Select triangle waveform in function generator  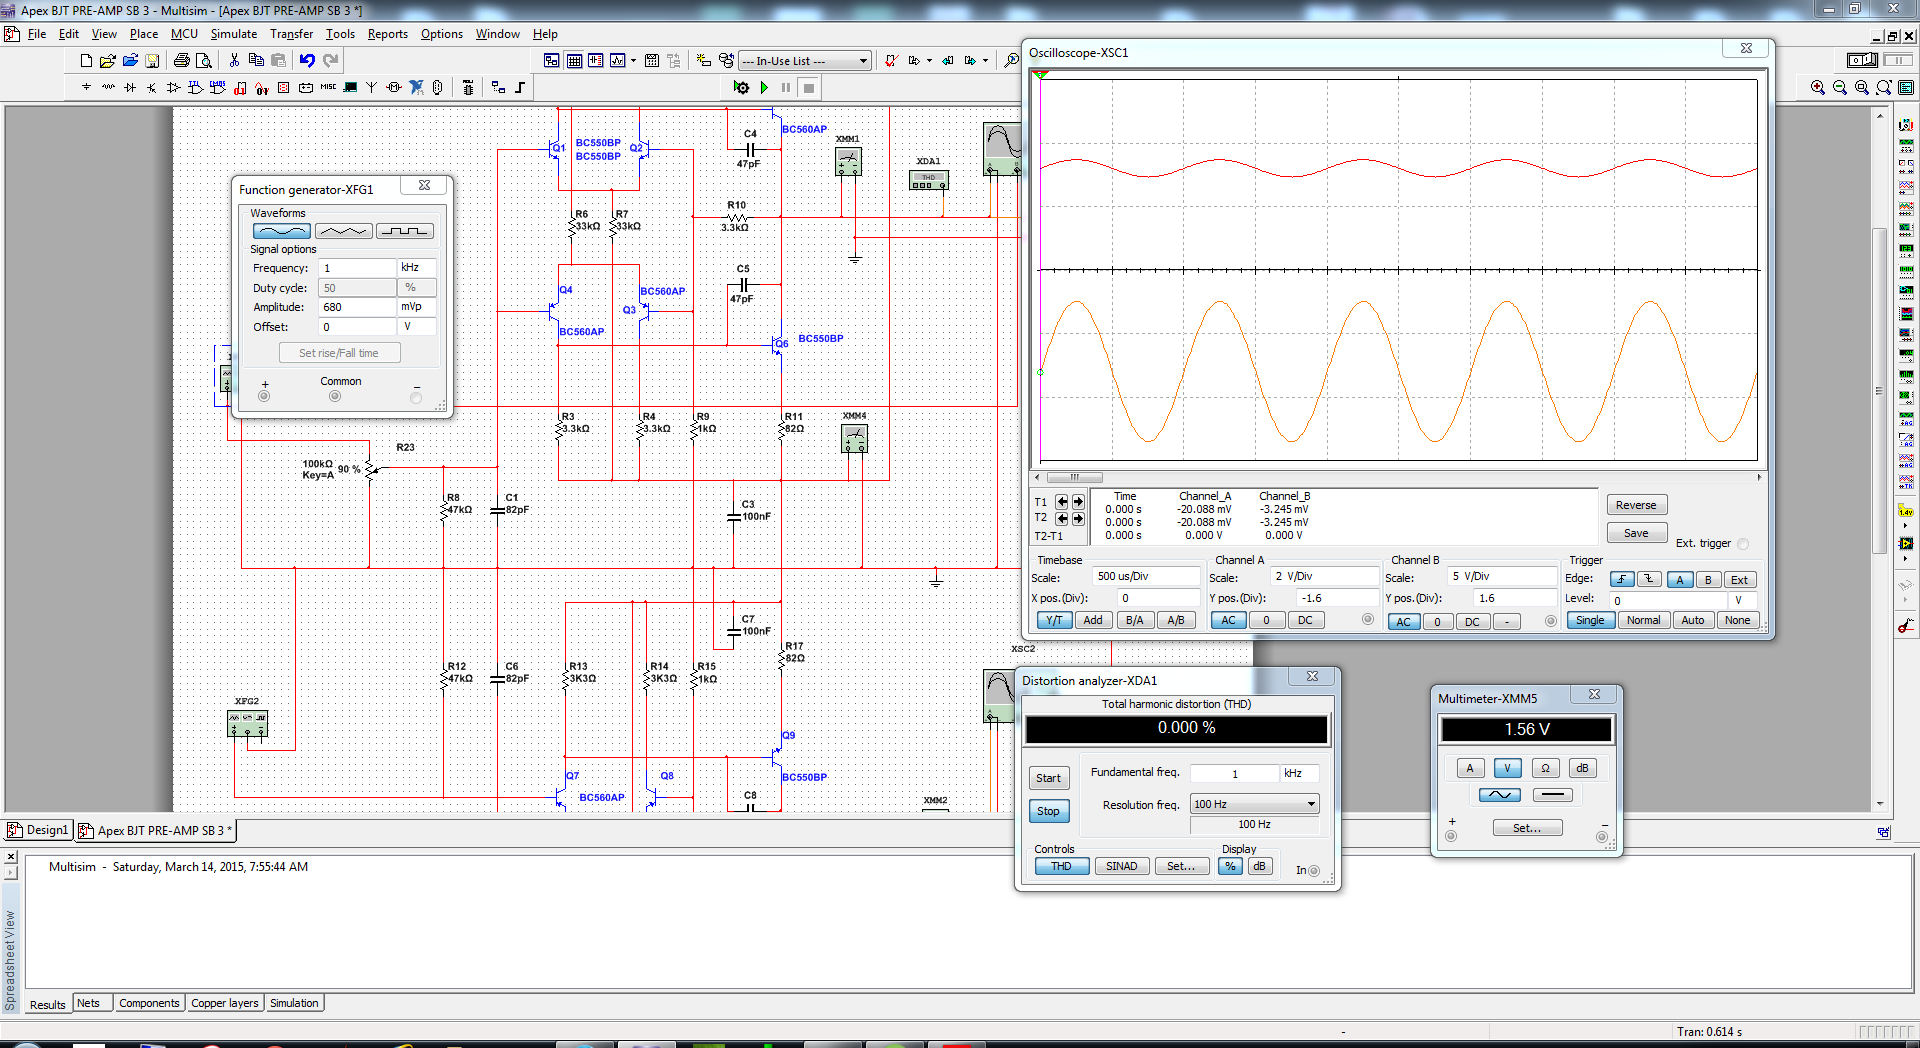click(343, 231)
